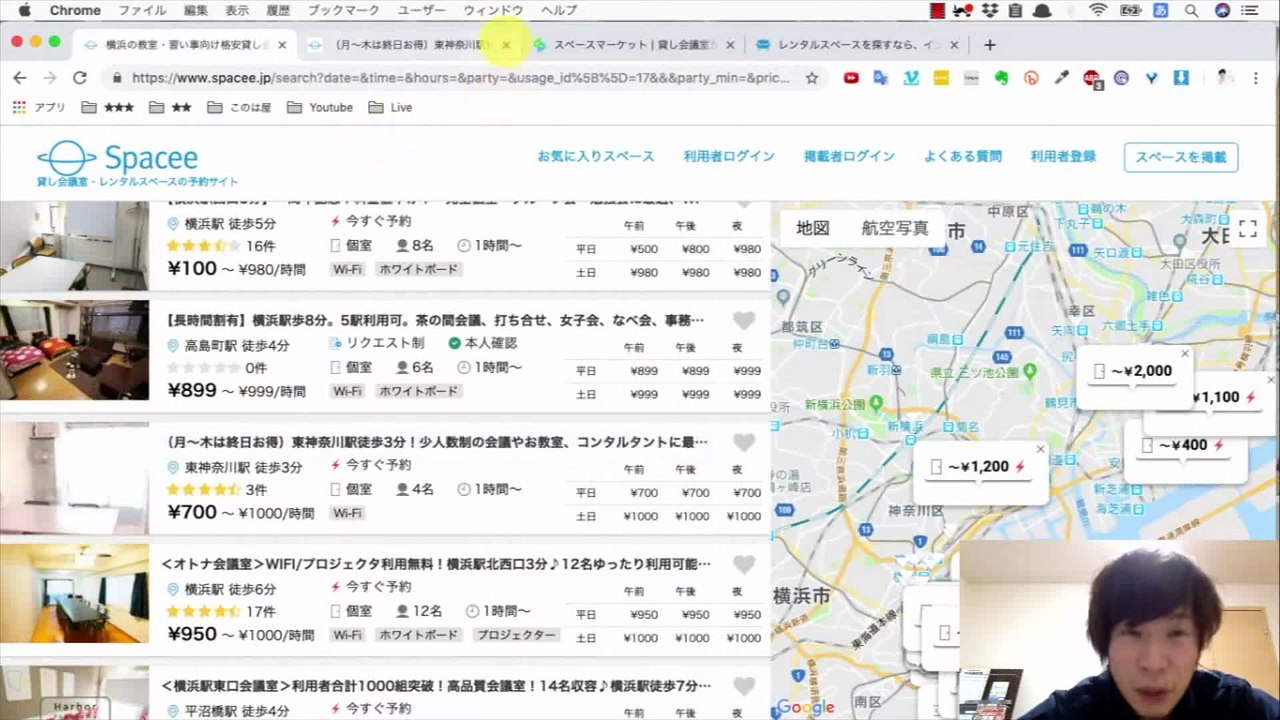Open Spotlight search in the menu bar
1280x720 pixels.
(1191, 11)
